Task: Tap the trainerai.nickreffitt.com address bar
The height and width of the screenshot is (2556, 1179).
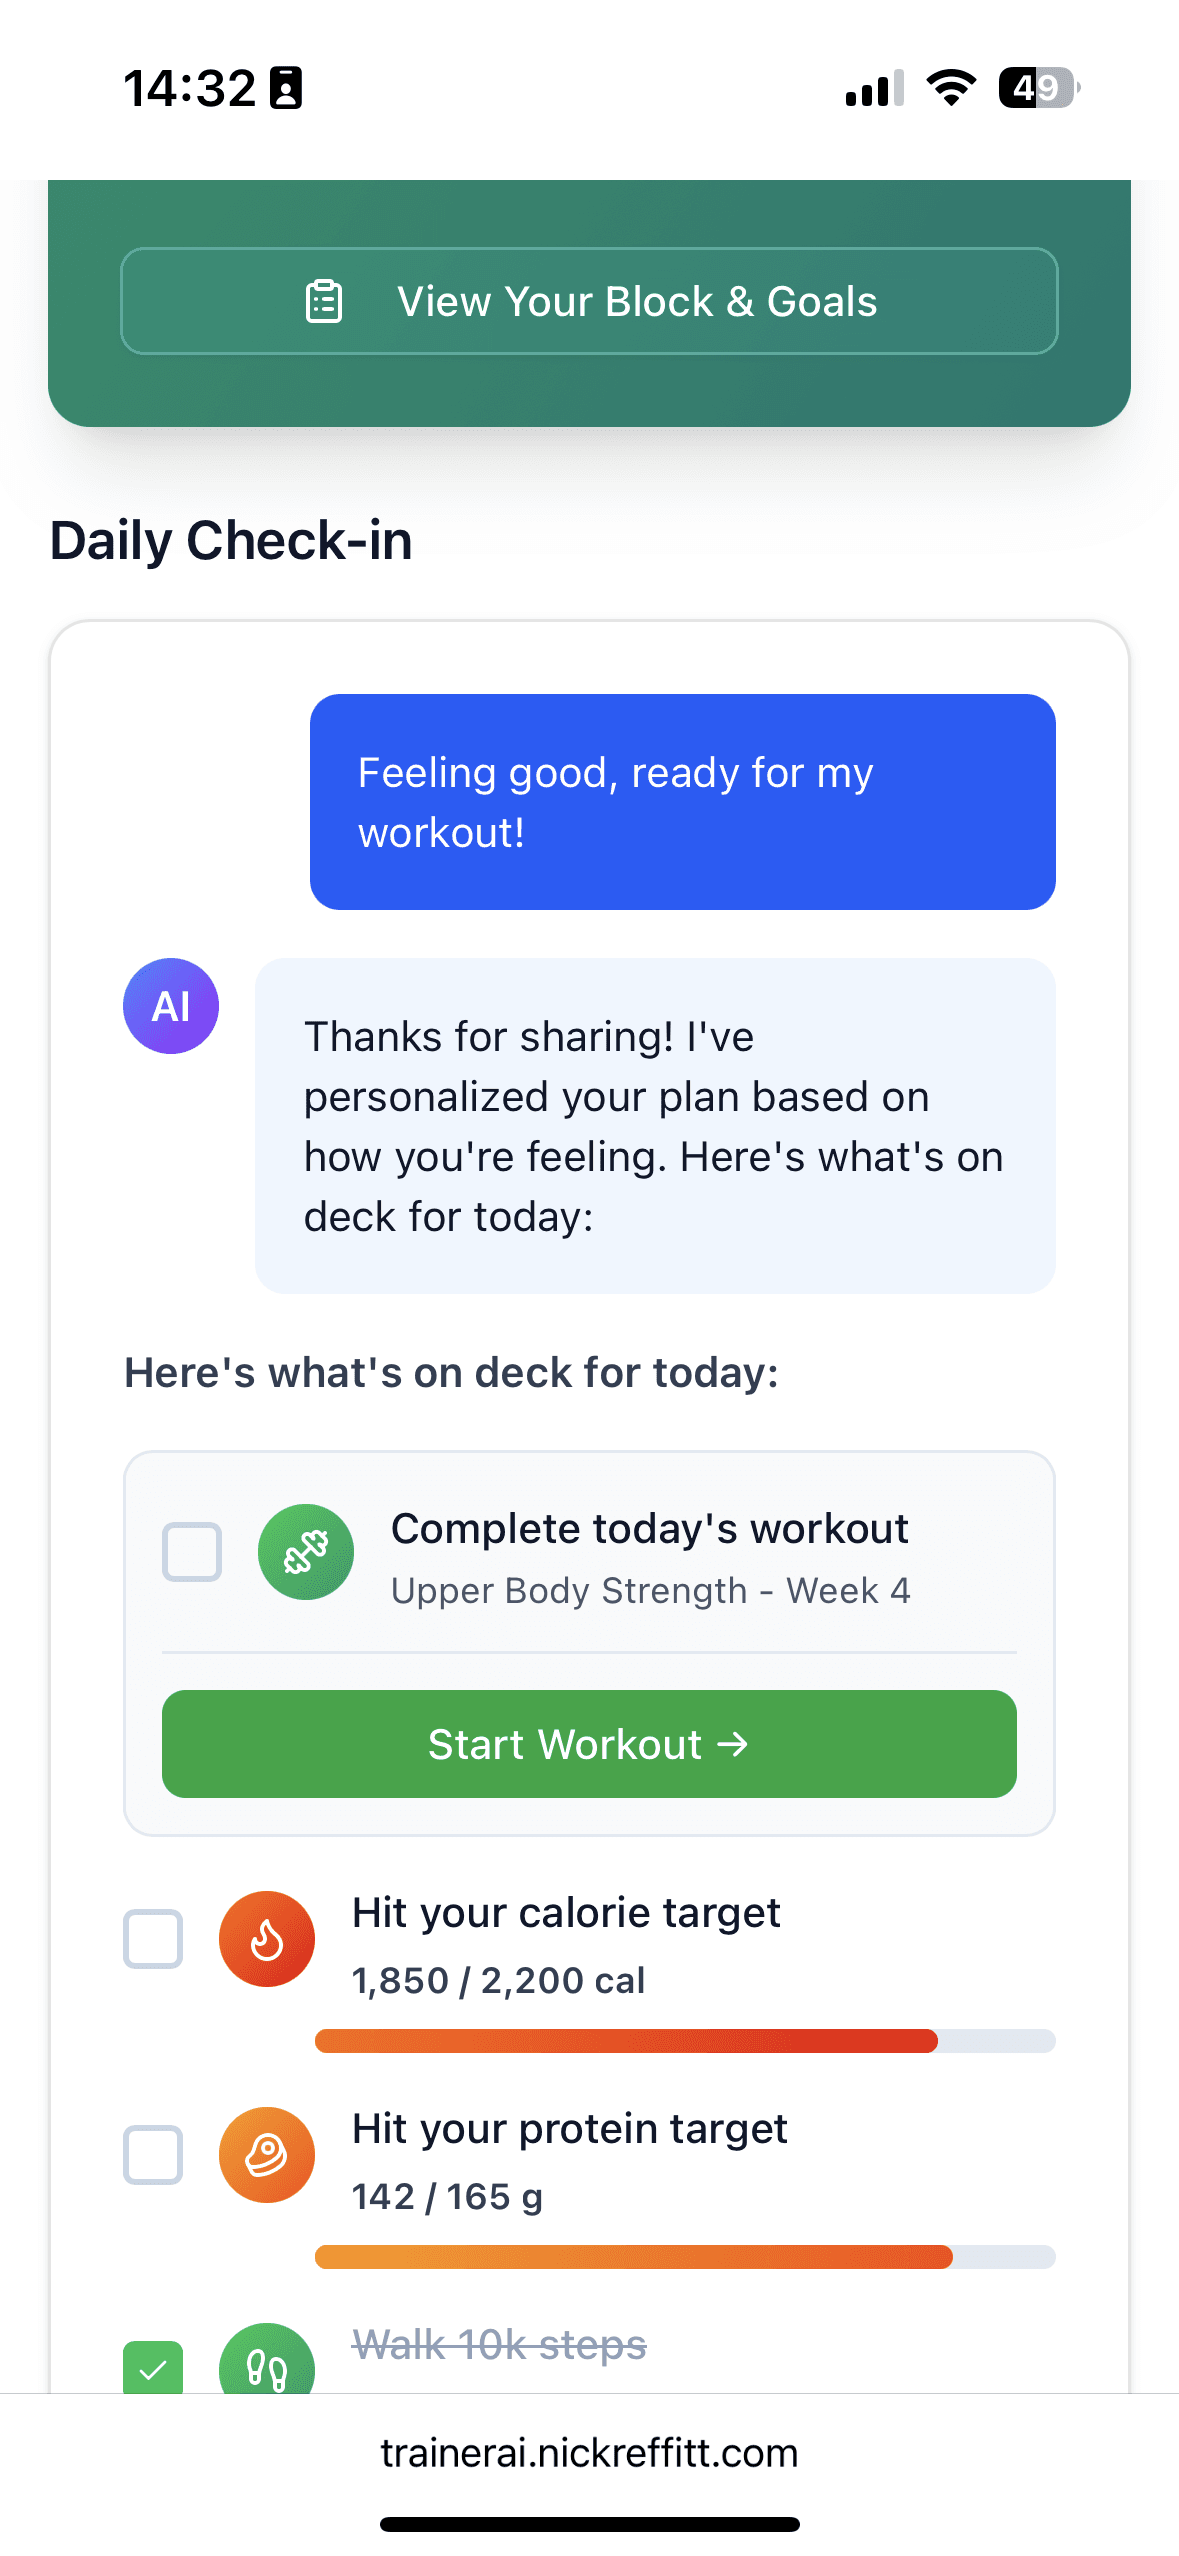Action: tap(589, 2453)
